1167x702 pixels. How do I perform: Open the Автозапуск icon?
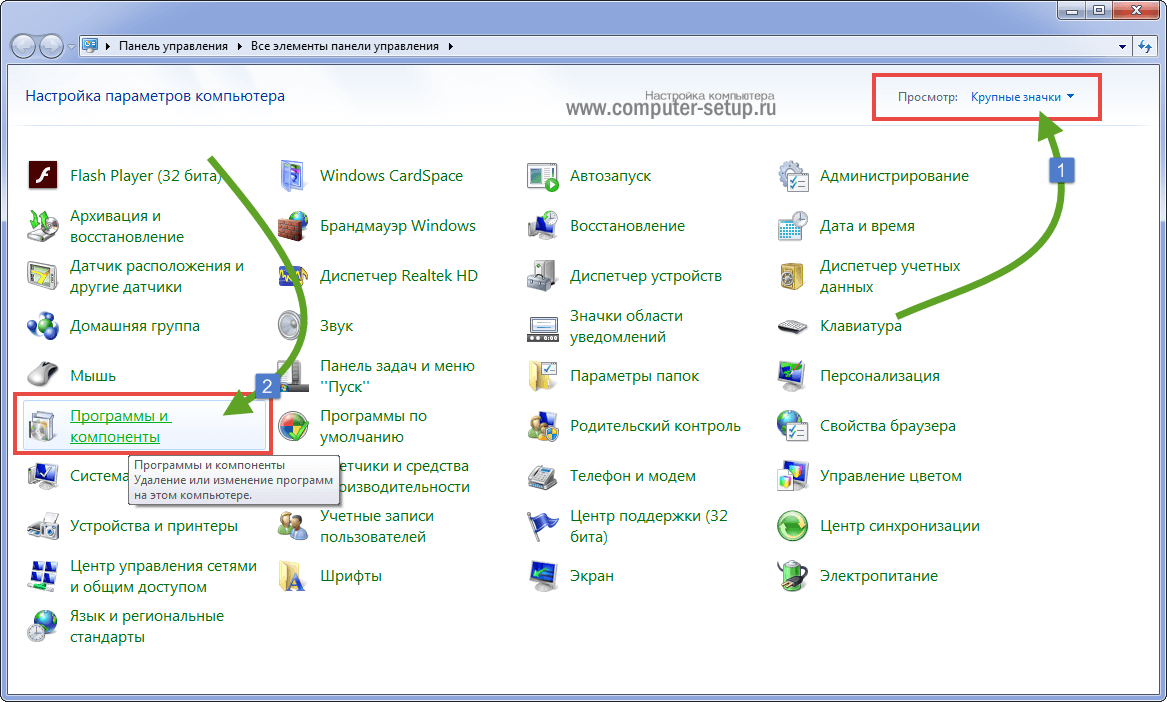542,176
